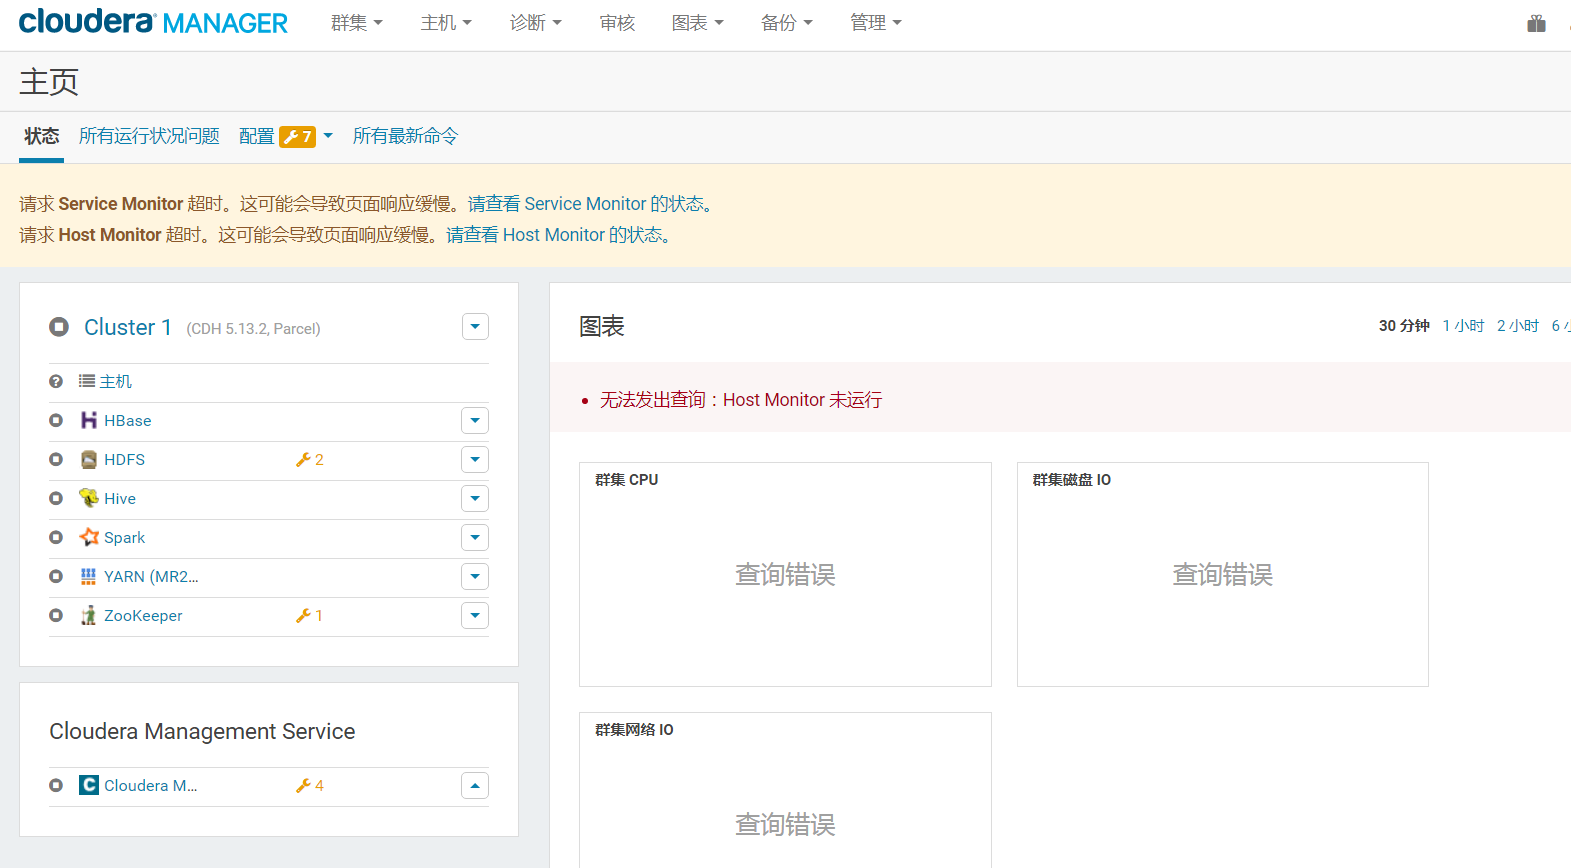
Task: Open the 备份 menu
Action: (787, 23)
